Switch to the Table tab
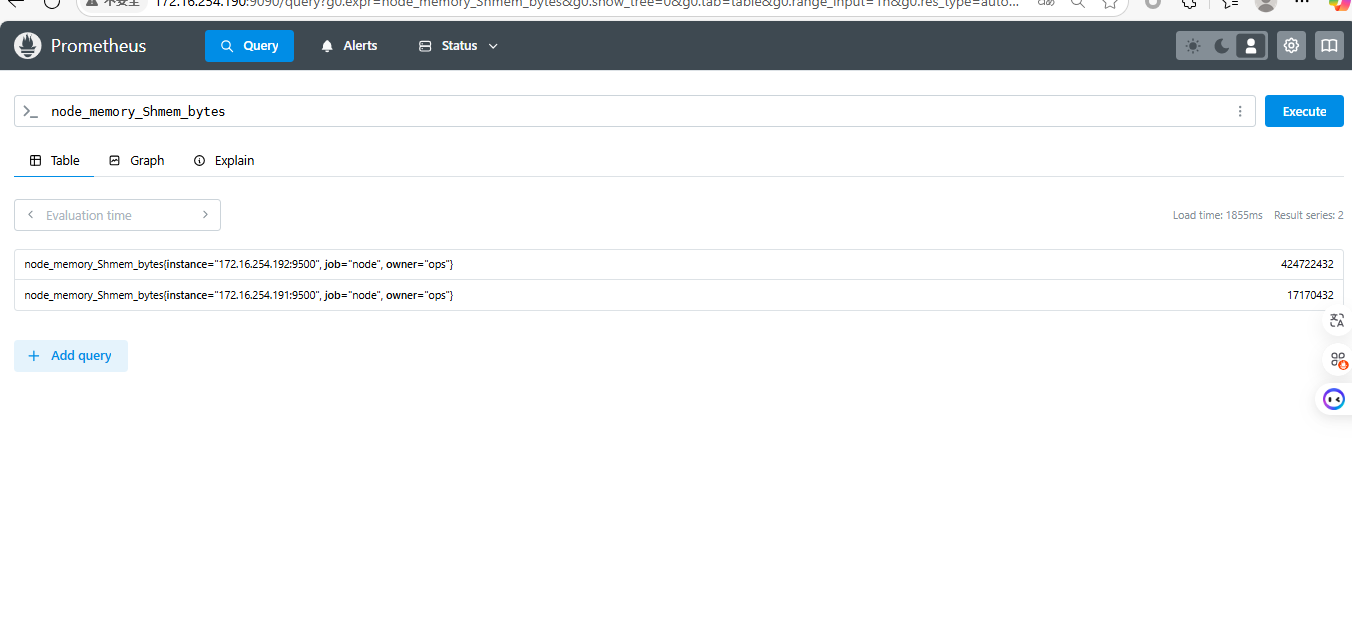Image resolution: width=1352 pixels, height=633 pixels. (54, 160)
